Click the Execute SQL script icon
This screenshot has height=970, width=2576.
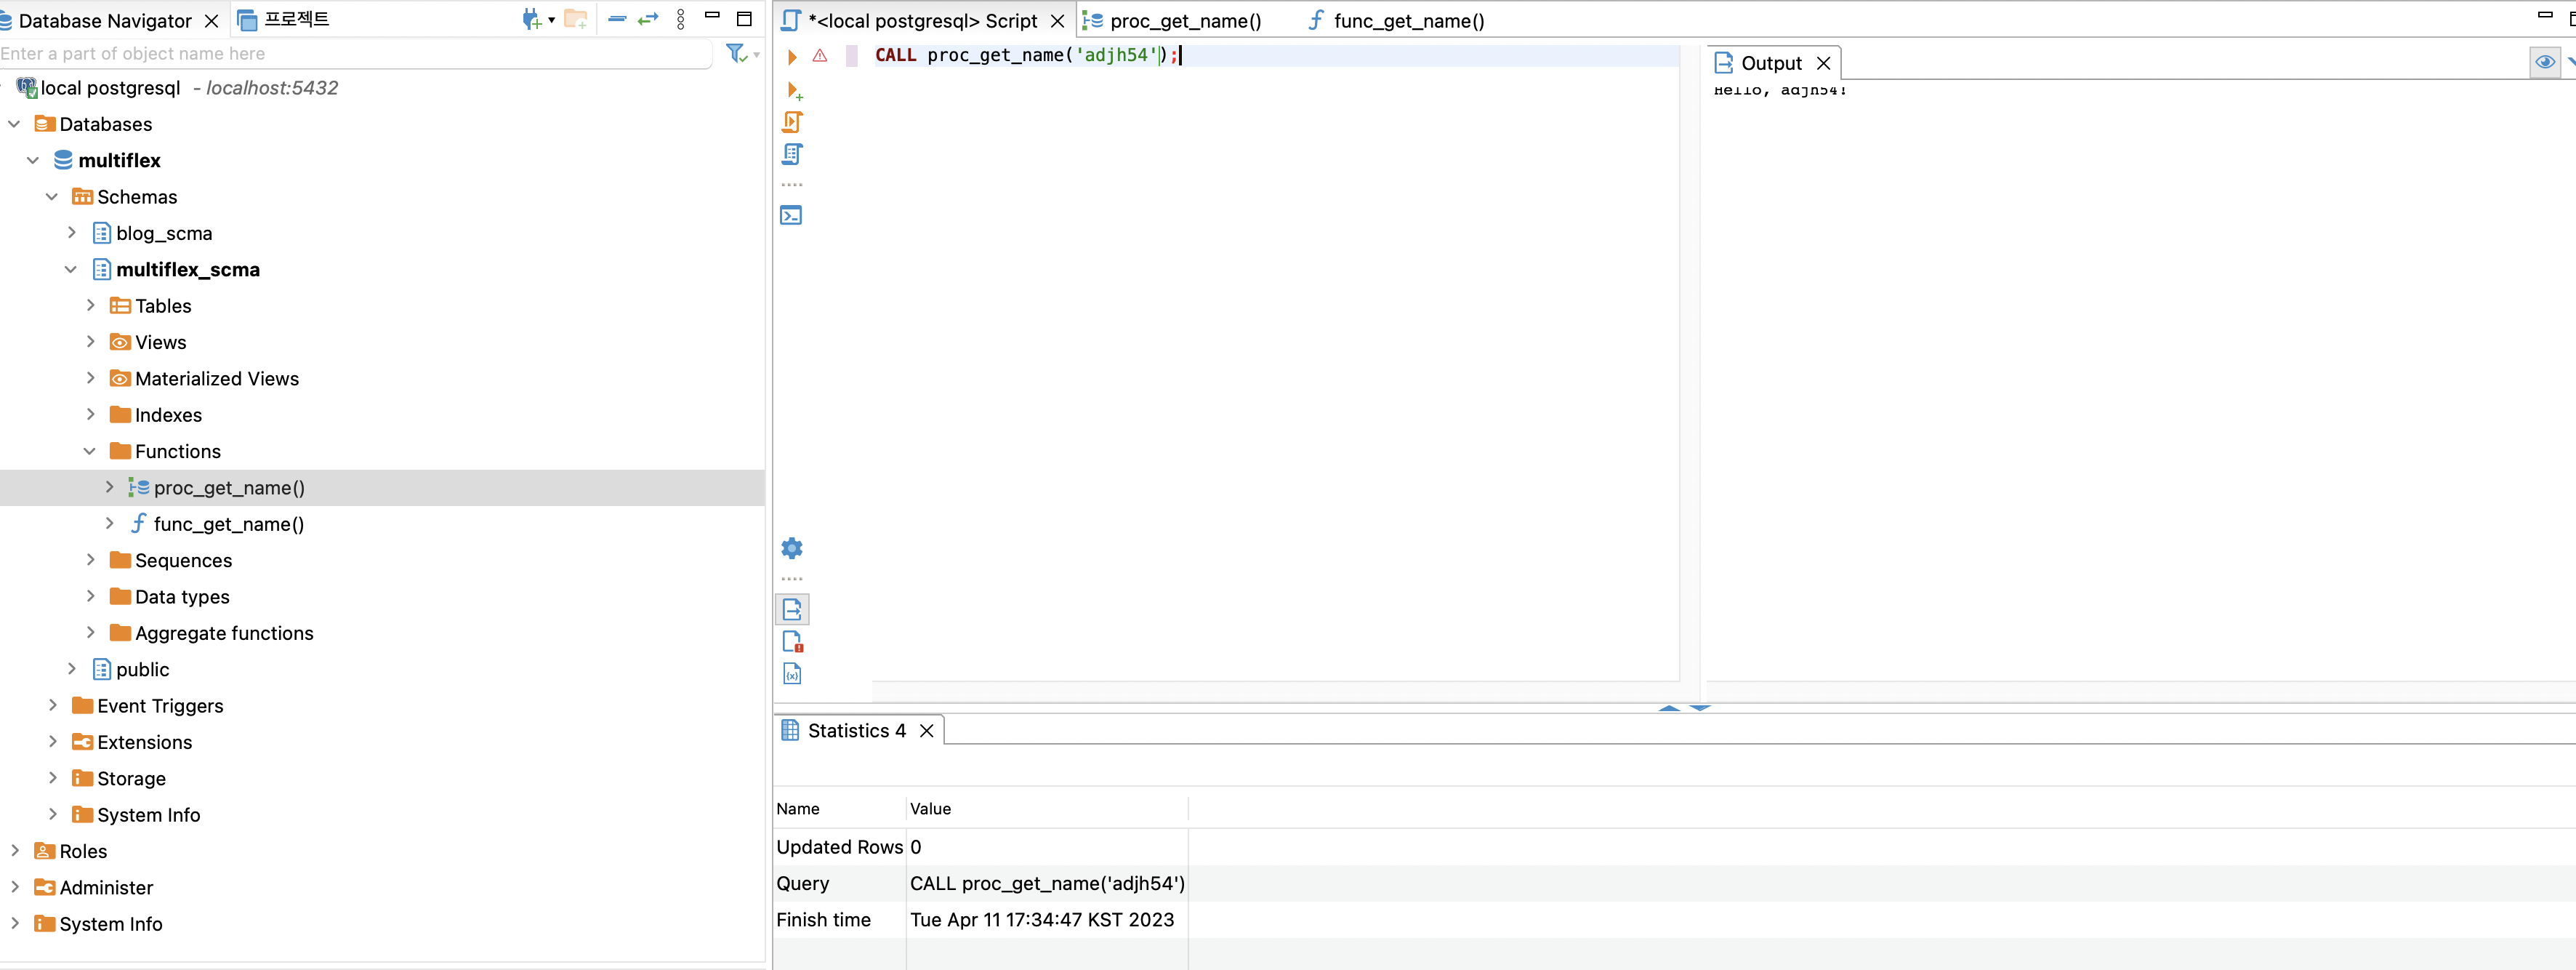tap(792, 122)
